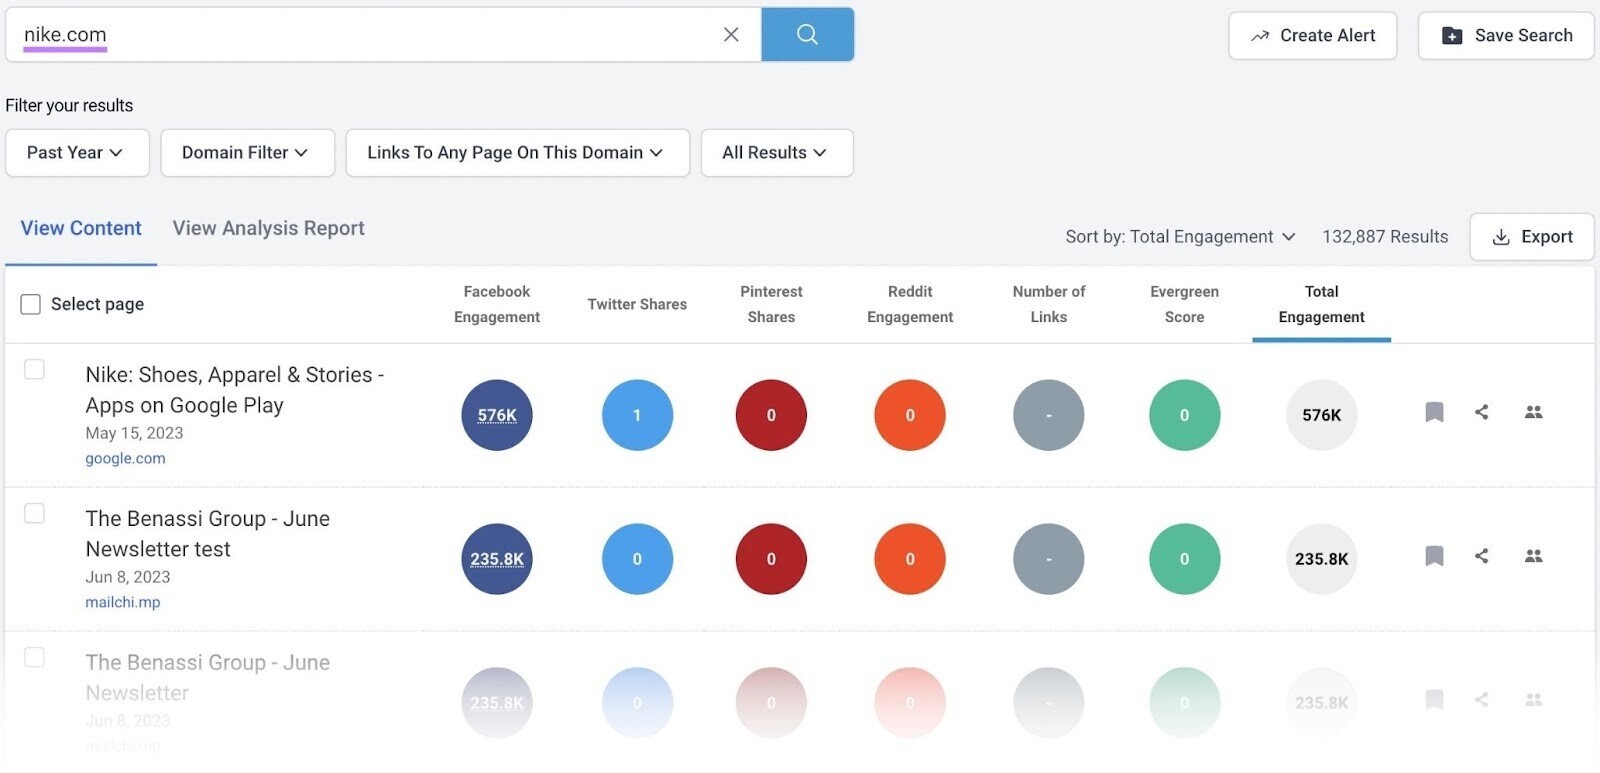1600x773 pixels.
Task: Click the 132,887 Results count
Action: (1385, 237)
